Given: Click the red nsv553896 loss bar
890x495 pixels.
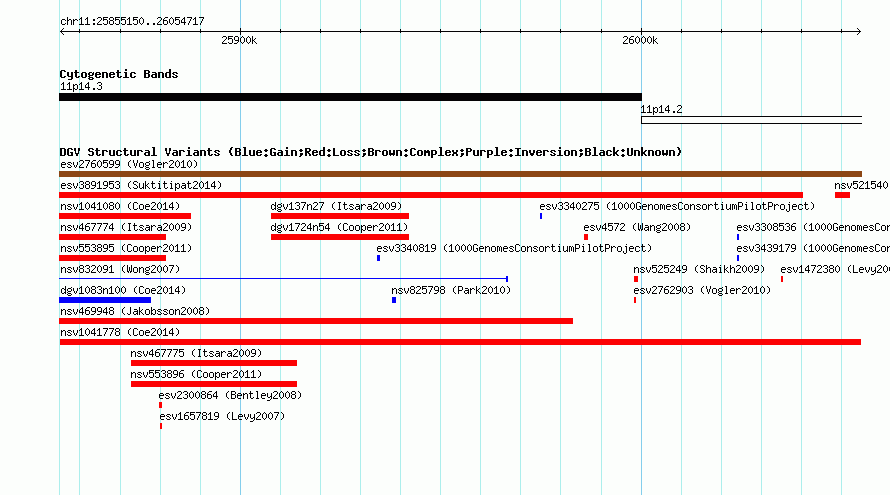Looking at the screenshot, I should click(x=213, y=384).
